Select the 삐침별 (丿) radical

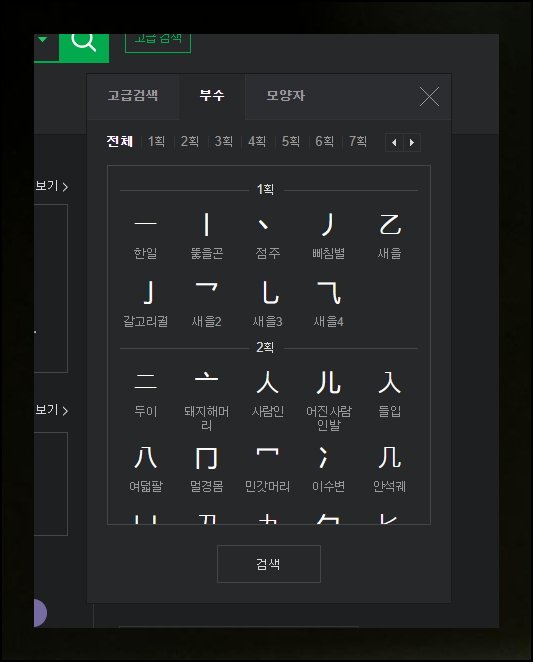[x=329, y=236]
